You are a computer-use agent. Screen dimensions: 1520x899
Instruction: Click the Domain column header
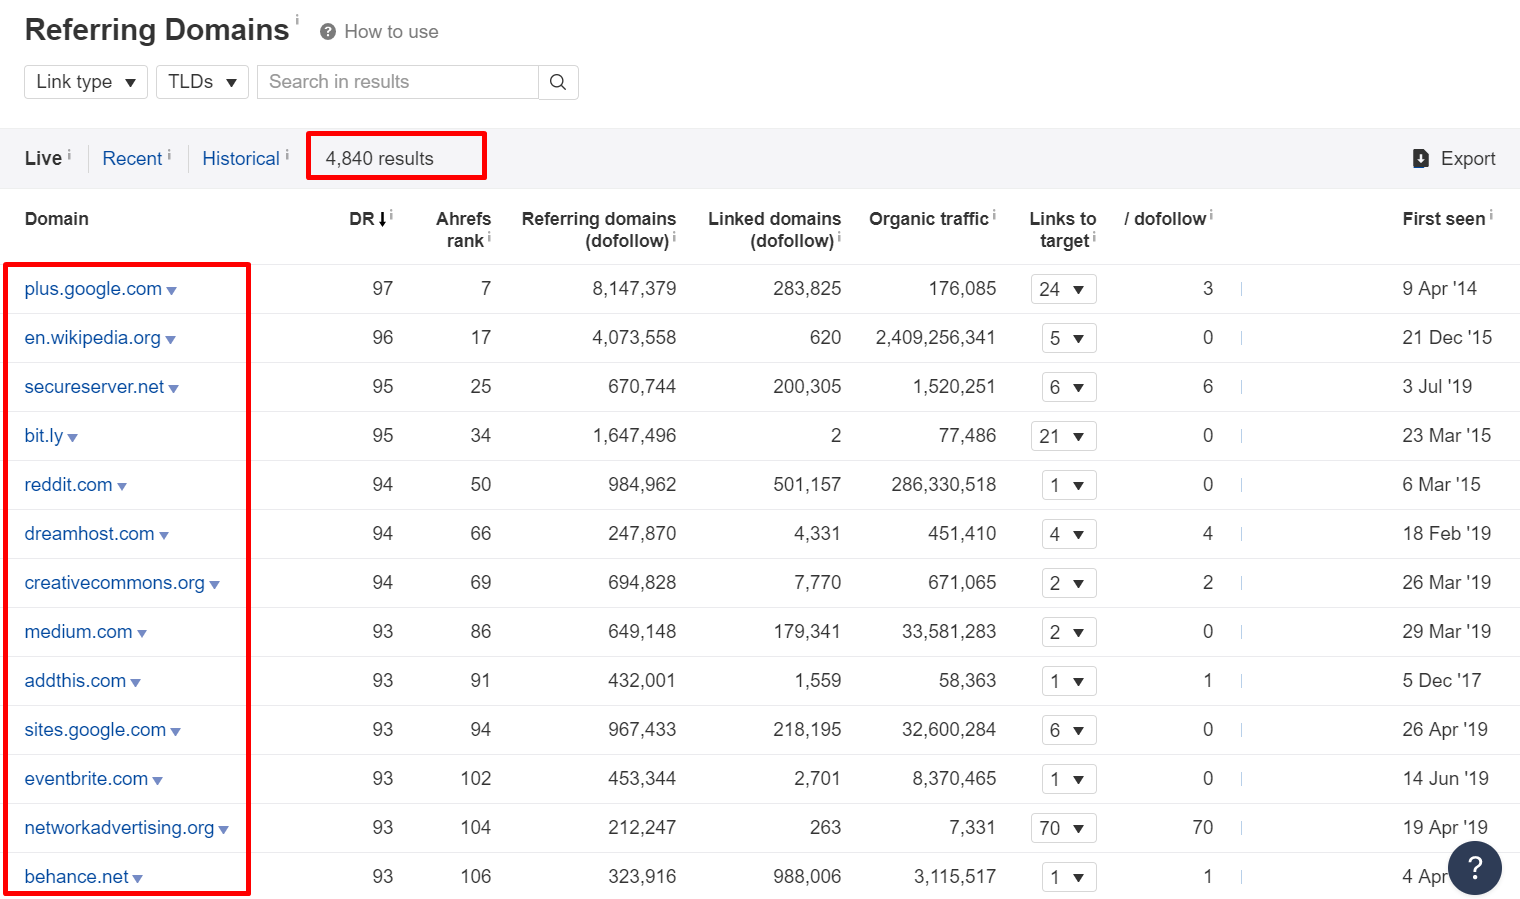(56, 219)
